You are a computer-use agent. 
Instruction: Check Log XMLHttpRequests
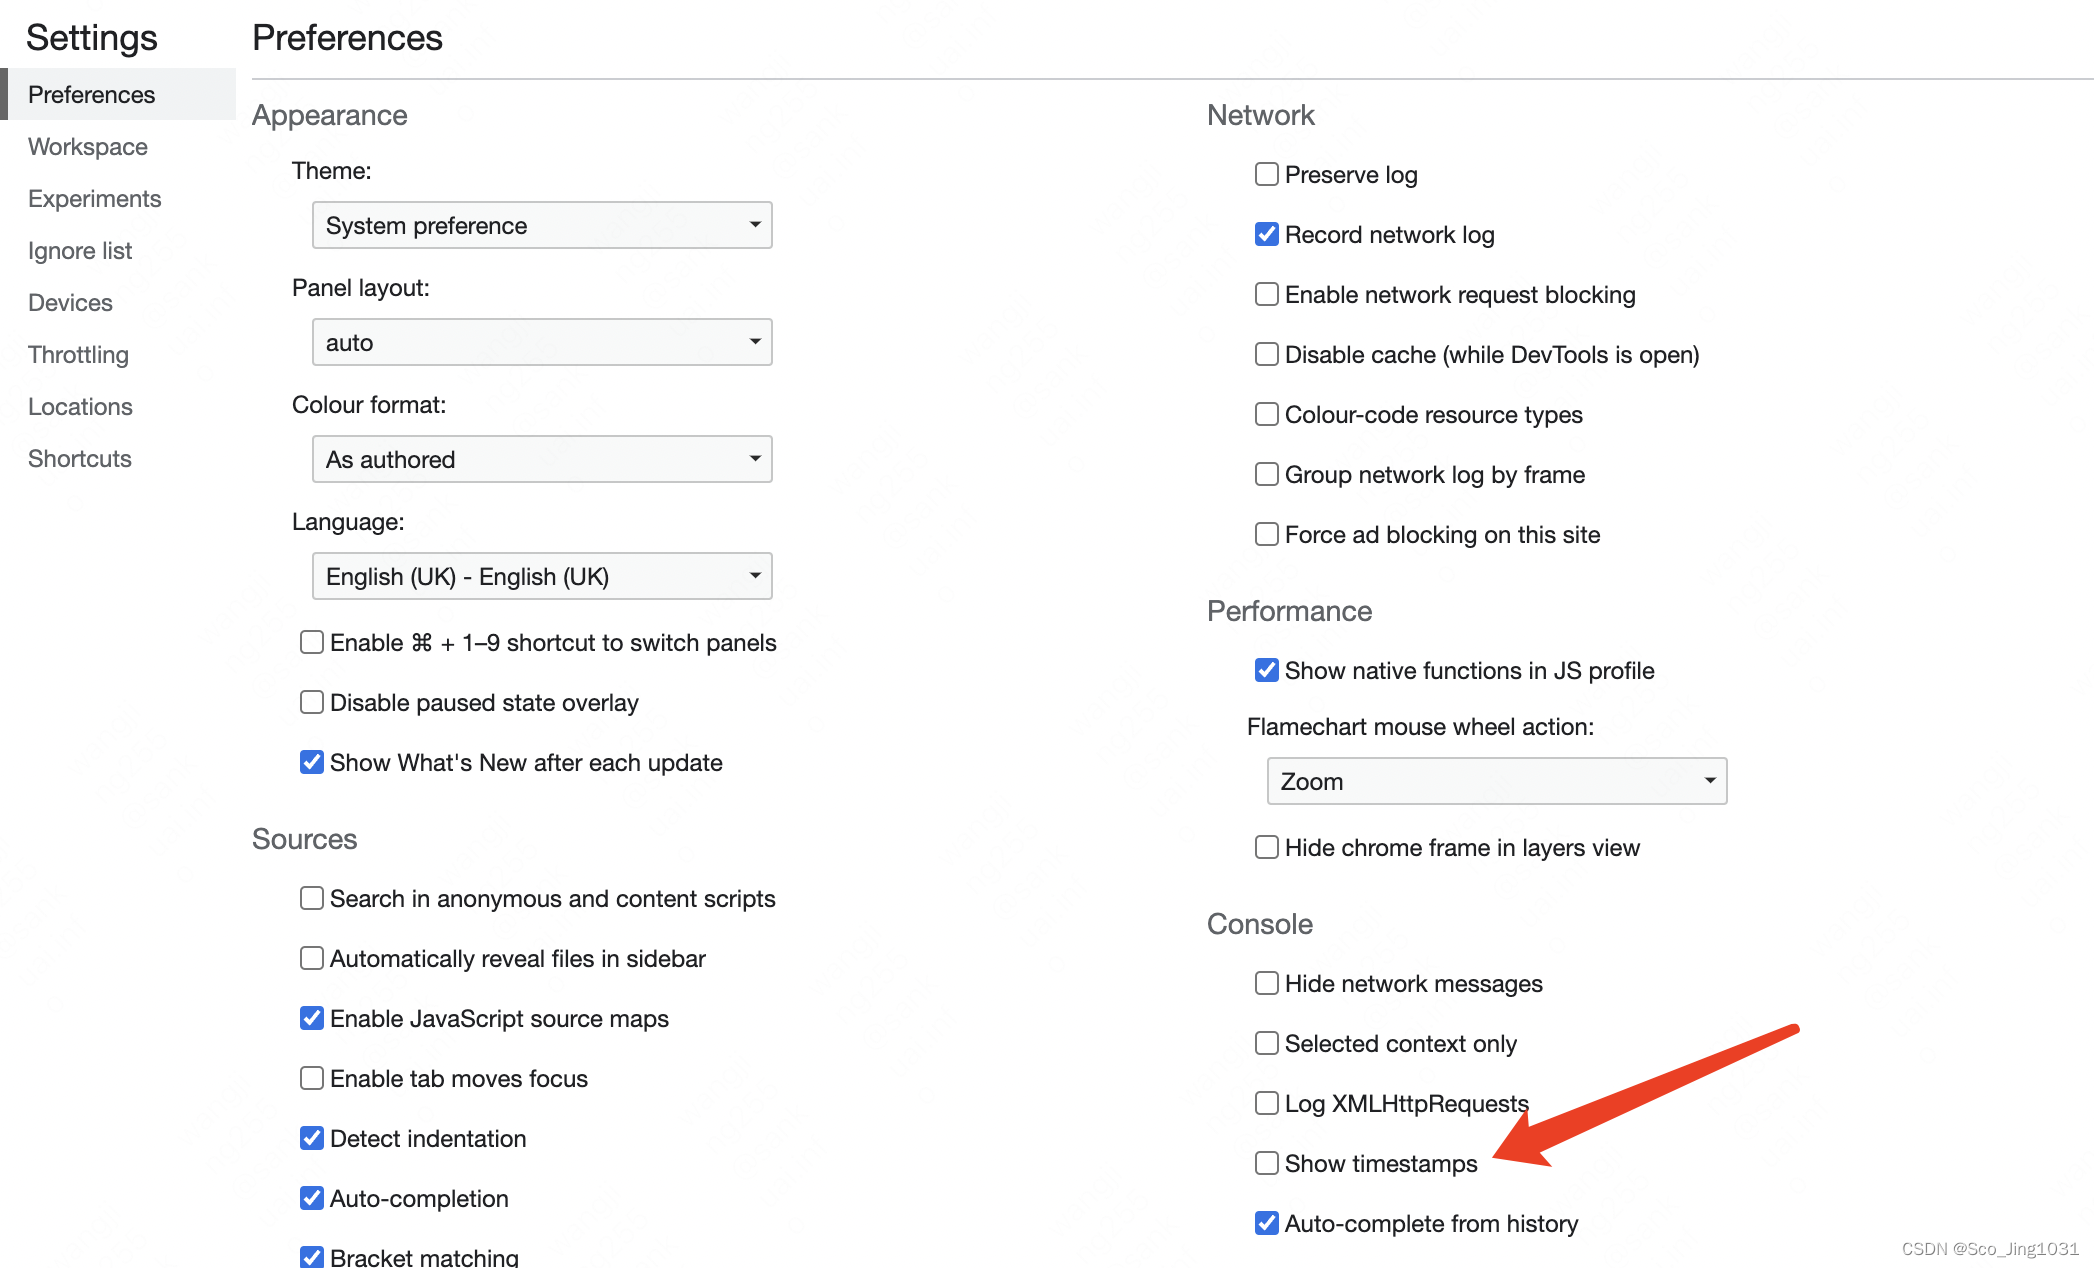pyautogui.click(x=1266, y=1103)
